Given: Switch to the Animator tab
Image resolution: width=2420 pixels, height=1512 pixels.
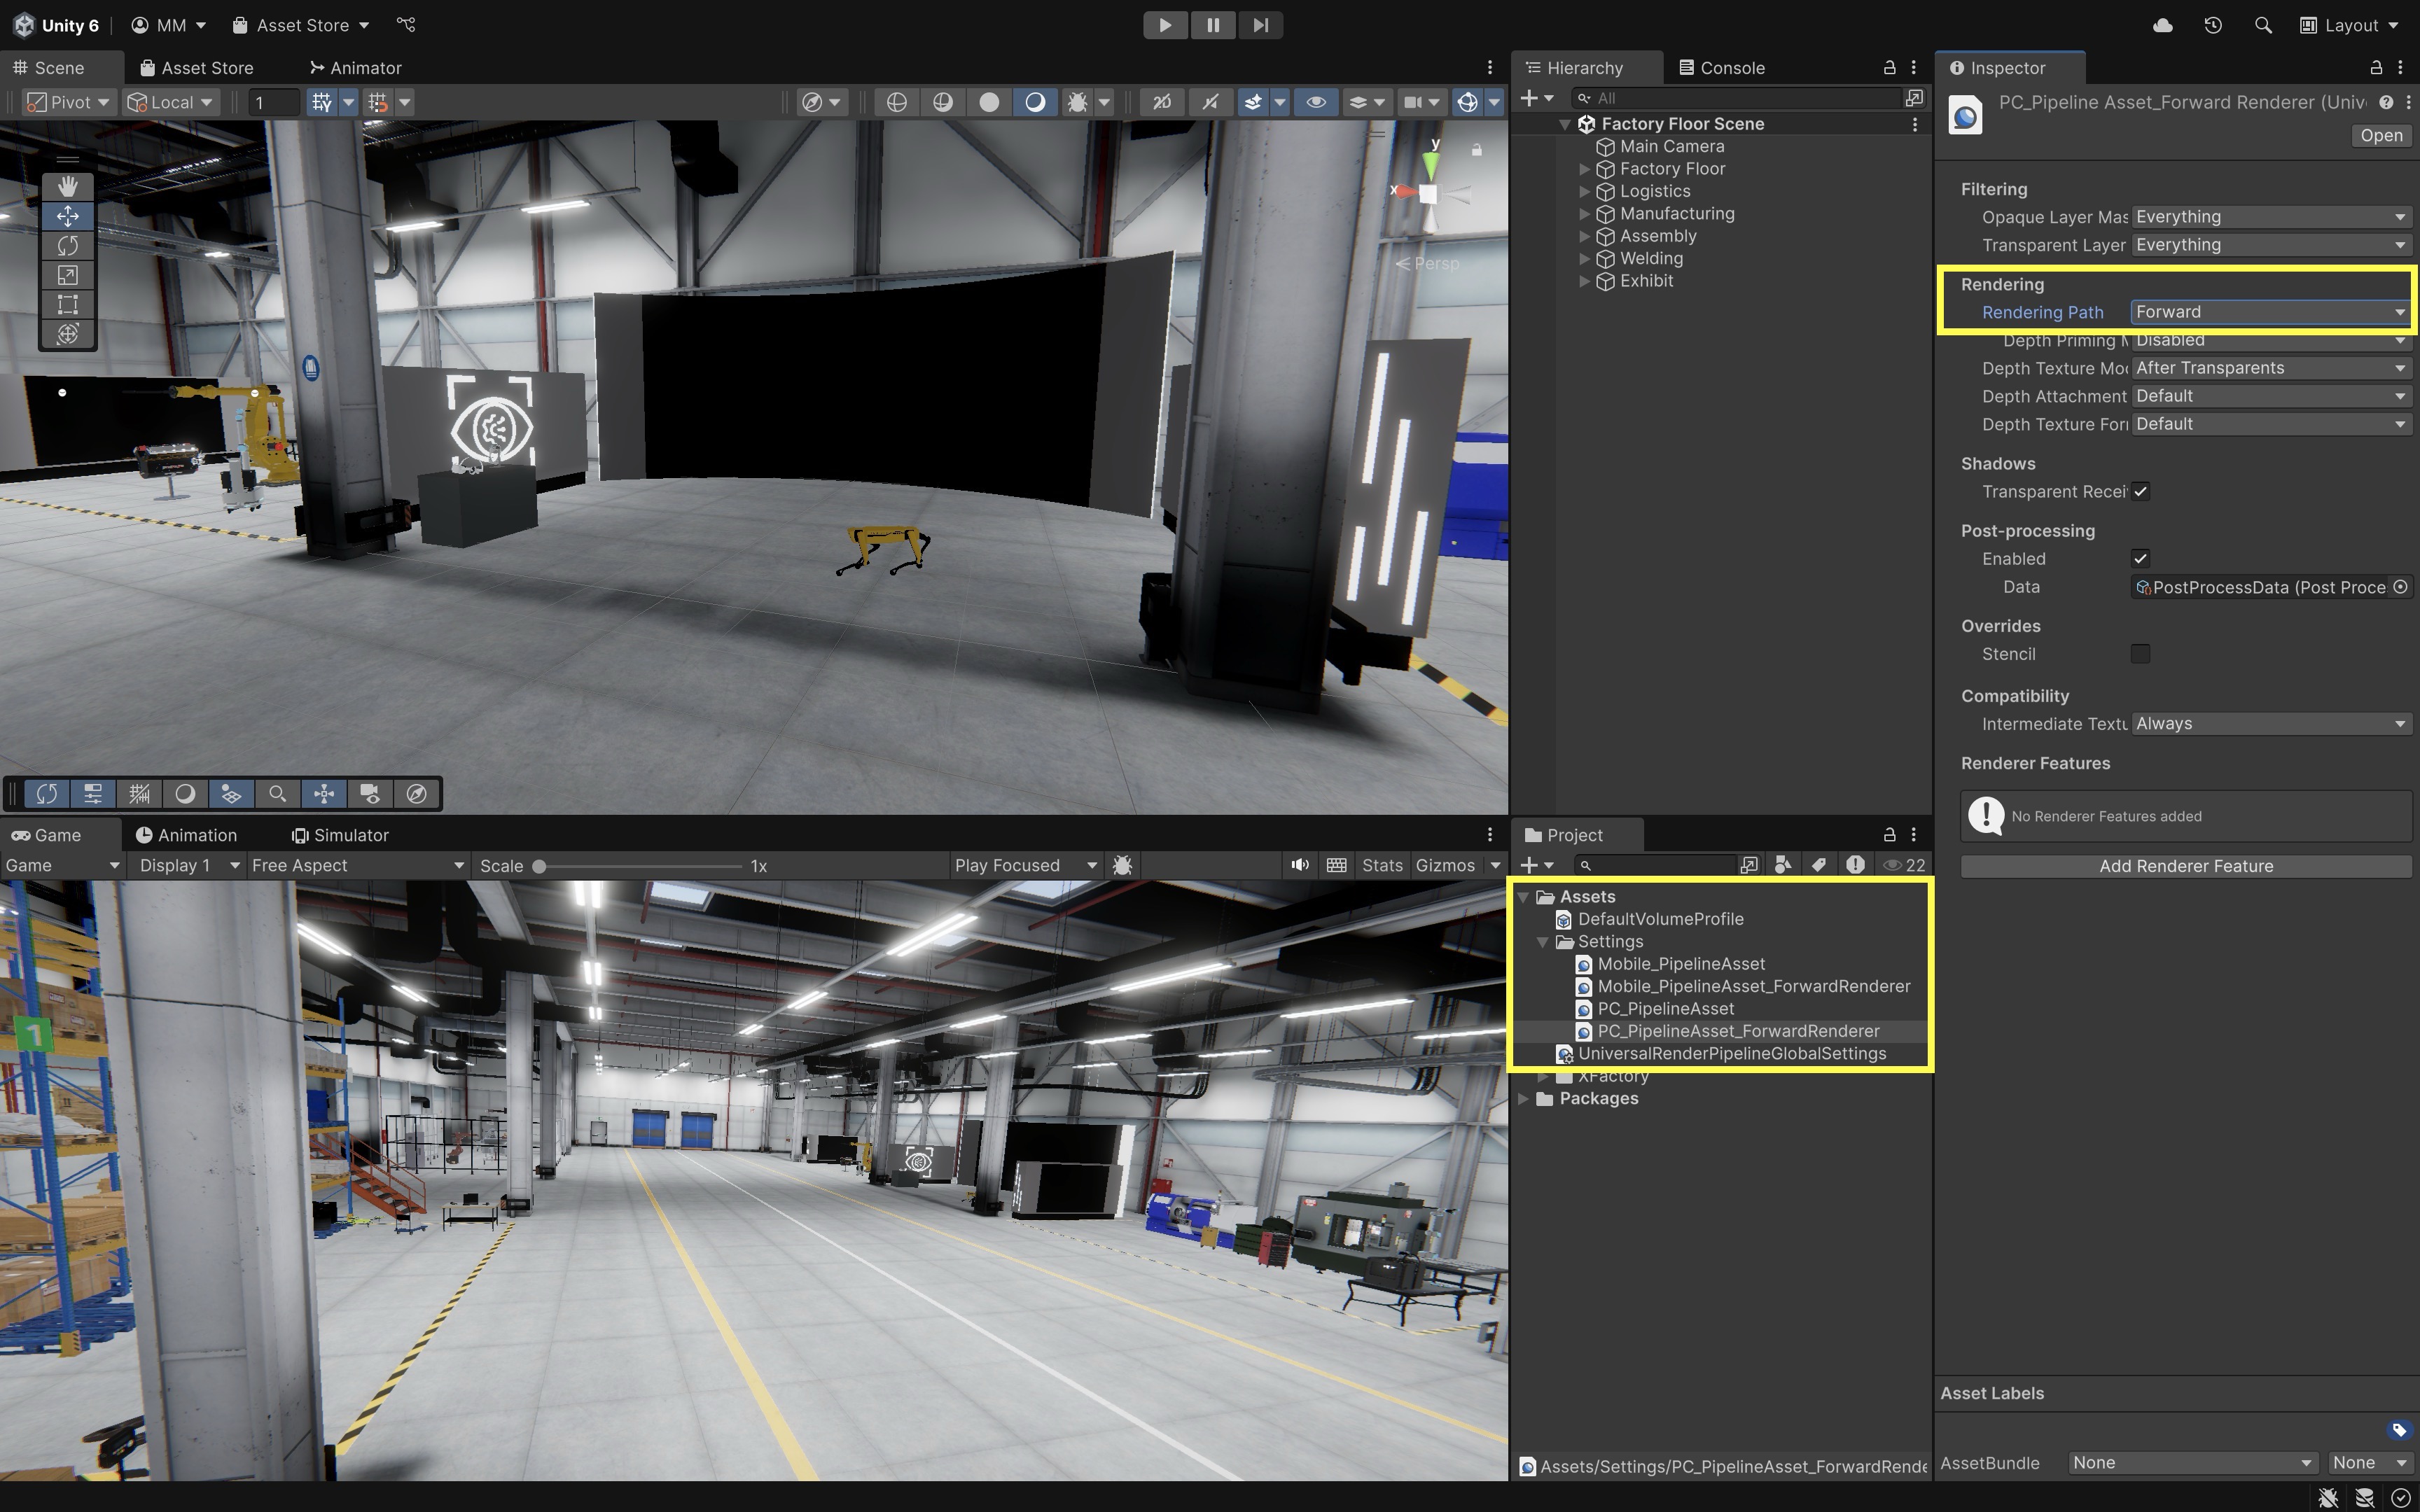Looking at the screenshot, I should click(x=355, y=68).
